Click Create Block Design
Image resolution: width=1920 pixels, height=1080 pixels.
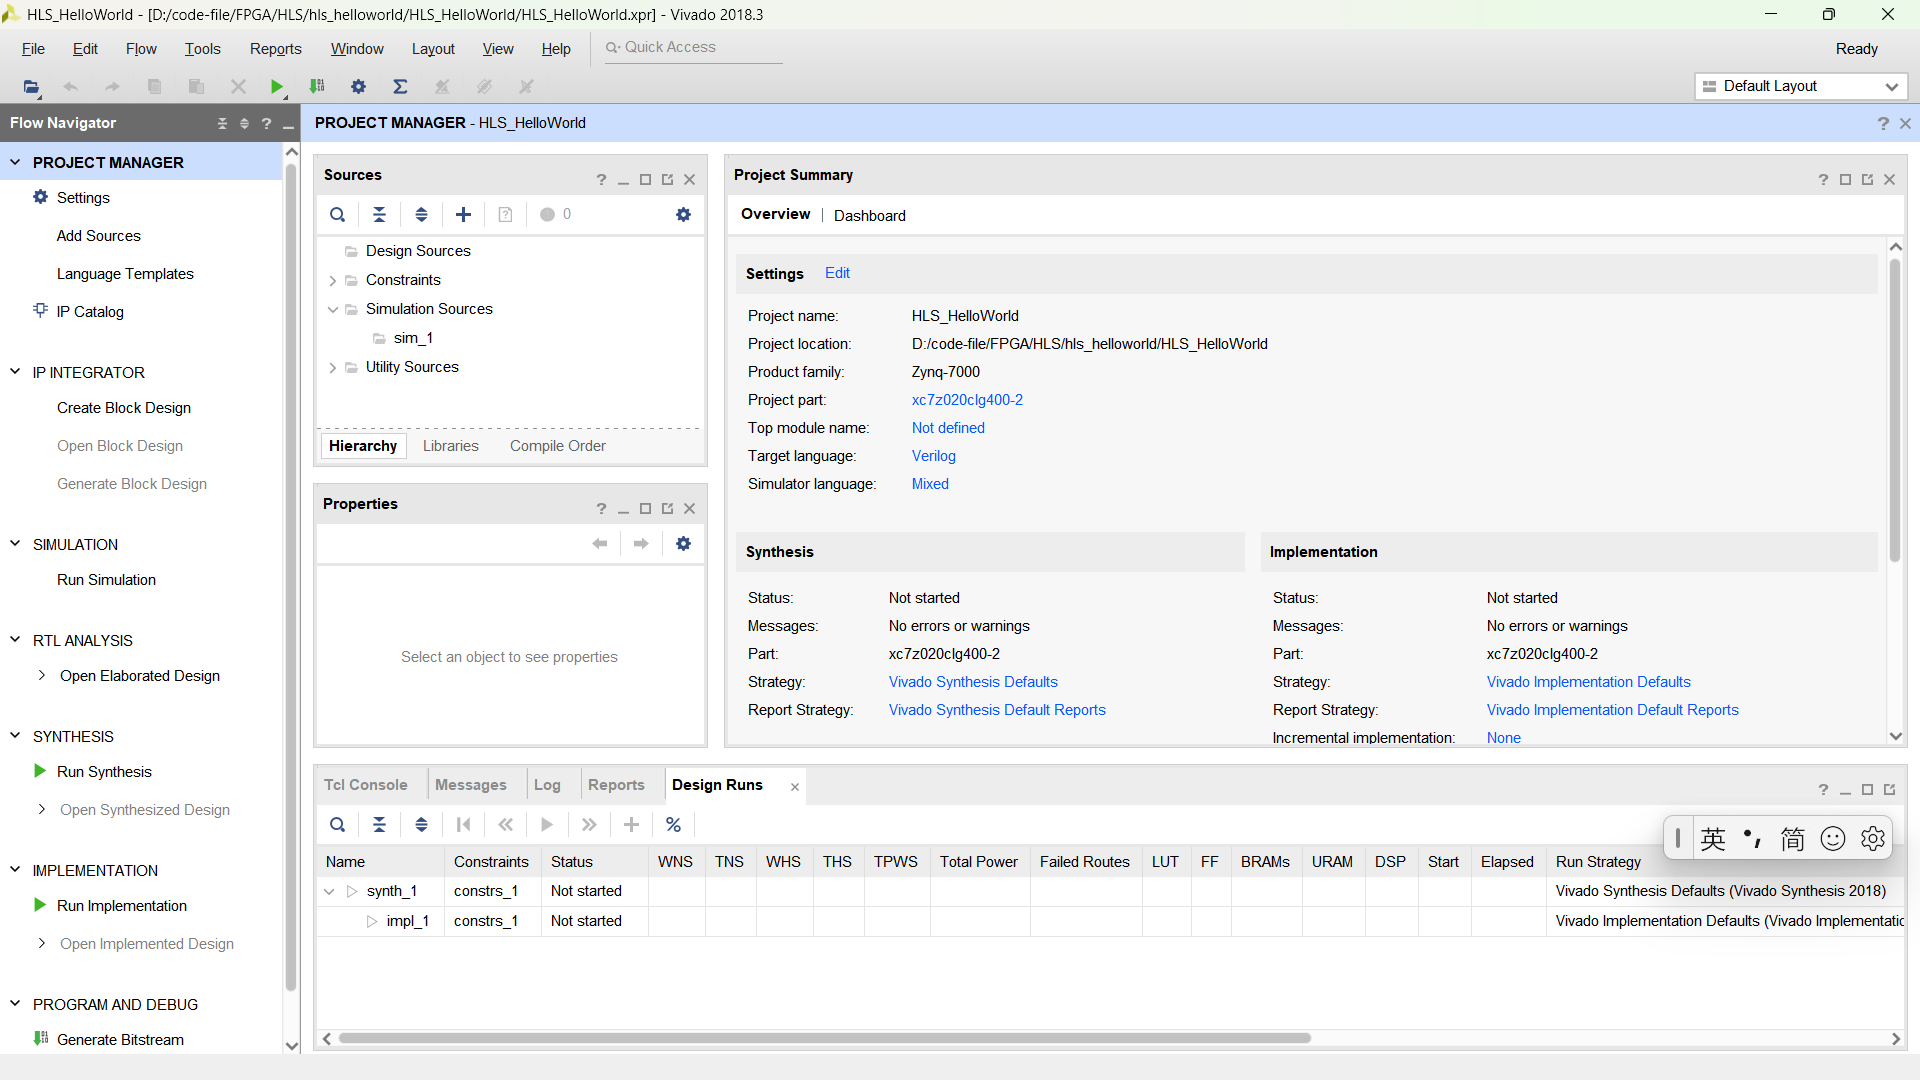[x=124, y=408]
